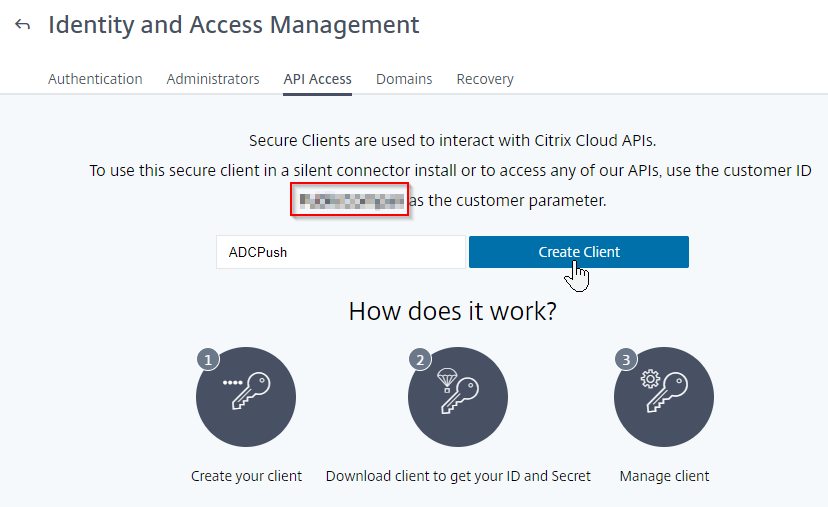Open the Authentication tab
The width and height of the screenshot is (828, 507).
tap(95, 79)
